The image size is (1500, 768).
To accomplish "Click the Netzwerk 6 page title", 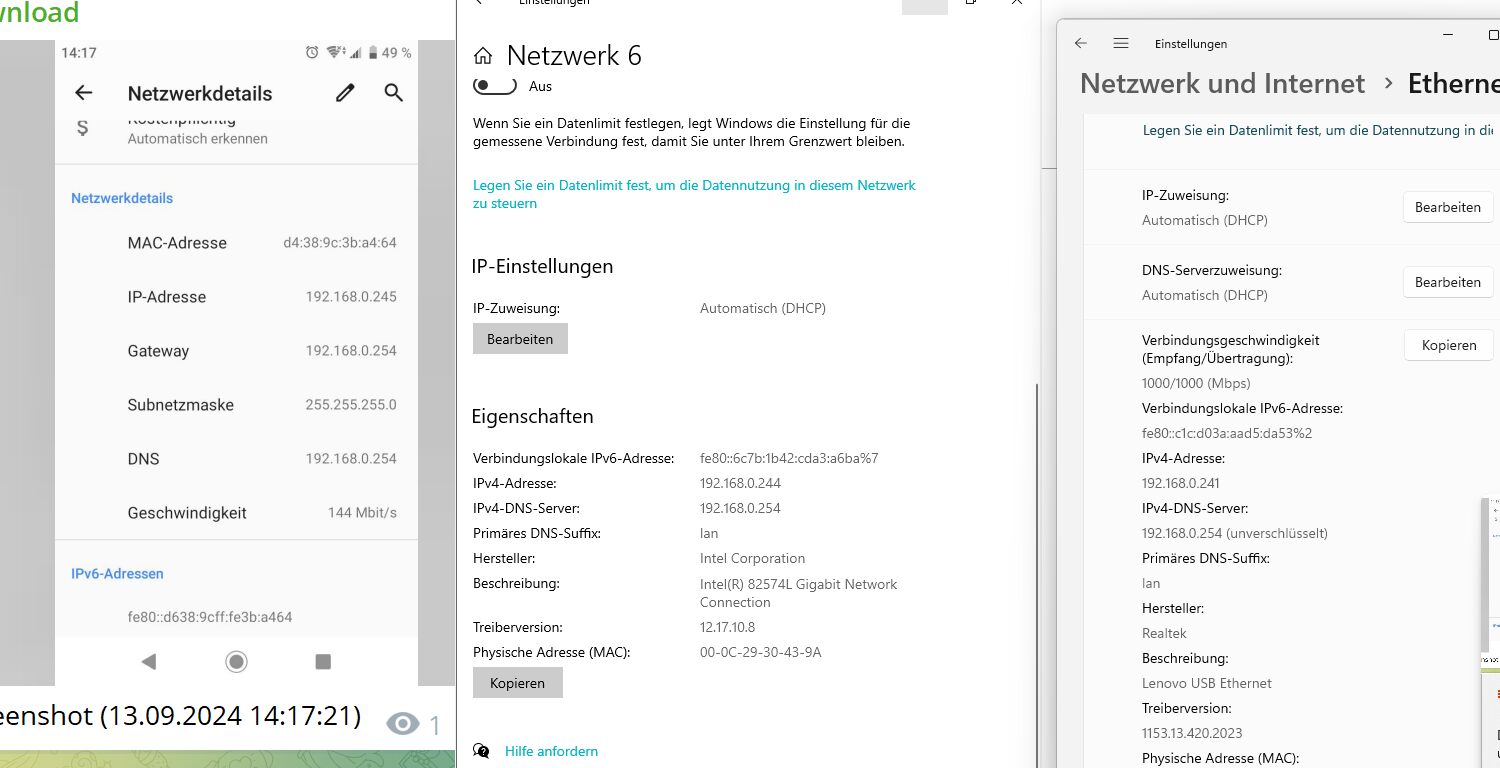I will point(574,55).
